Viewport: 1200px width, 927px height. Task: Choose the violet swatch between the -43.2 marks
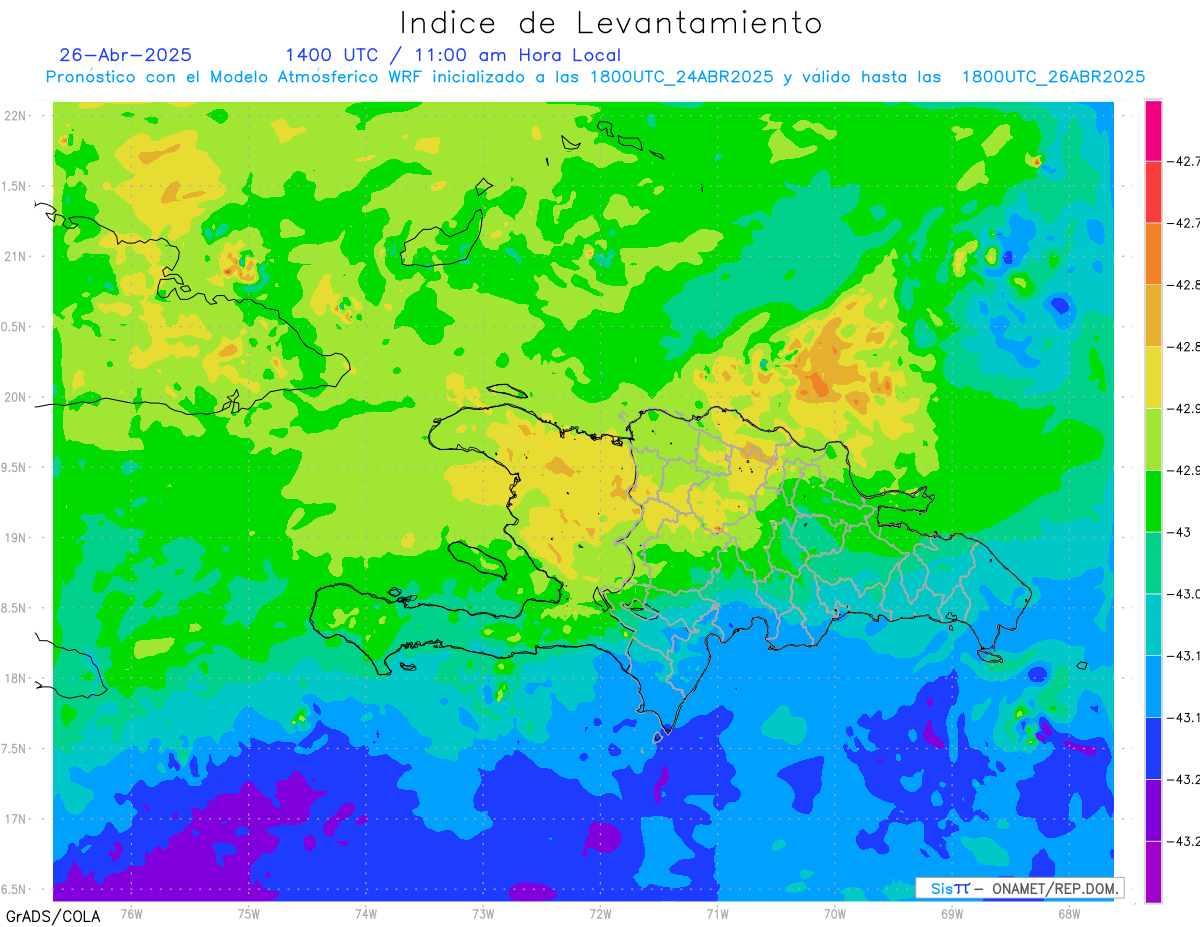[1153, 811]
